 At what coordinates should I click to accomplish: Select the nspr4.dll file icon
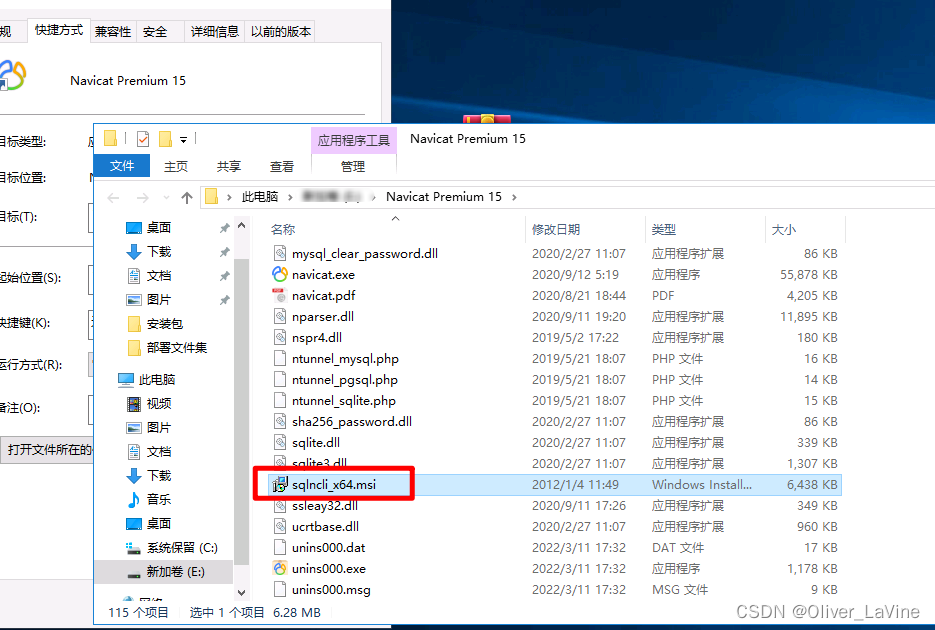[x=280, y=337]
